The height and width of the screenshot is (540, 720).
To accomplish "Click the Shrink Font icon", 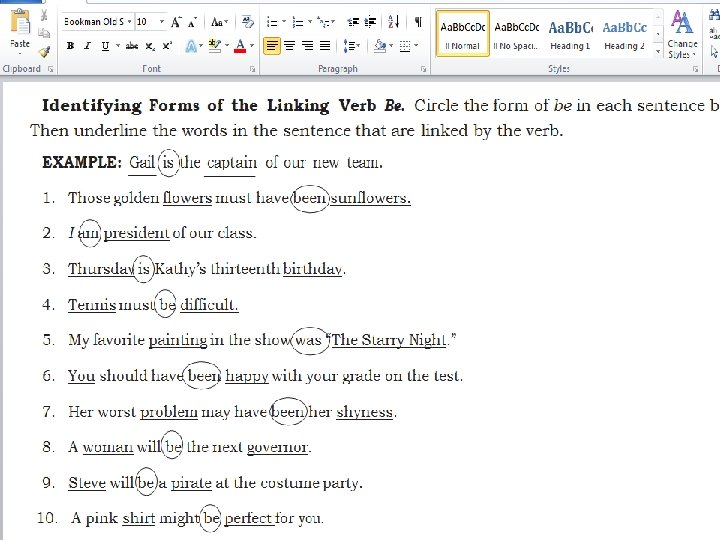I will click(192, 22).
